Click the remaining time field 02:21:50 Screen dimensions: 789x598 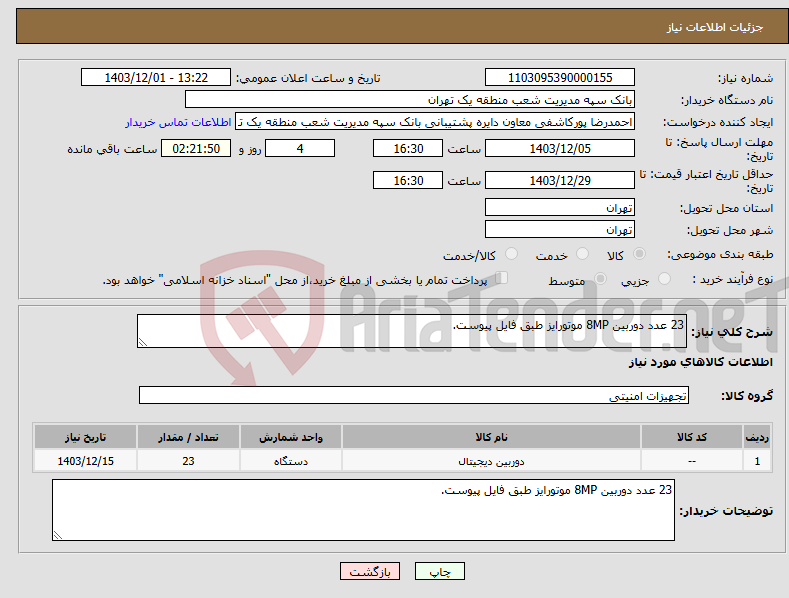click(x=196, y=148)
